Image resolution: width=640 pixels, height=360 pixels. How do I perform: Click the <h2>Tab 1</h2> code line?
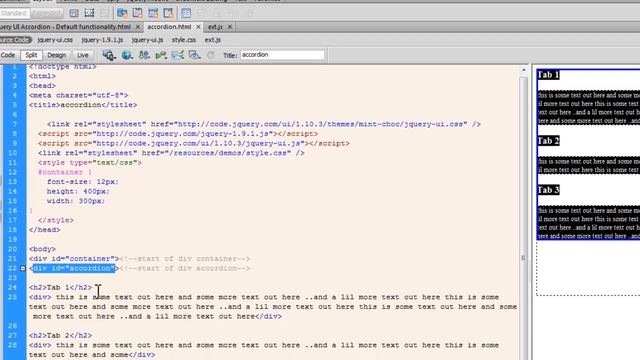click(60, 287)
